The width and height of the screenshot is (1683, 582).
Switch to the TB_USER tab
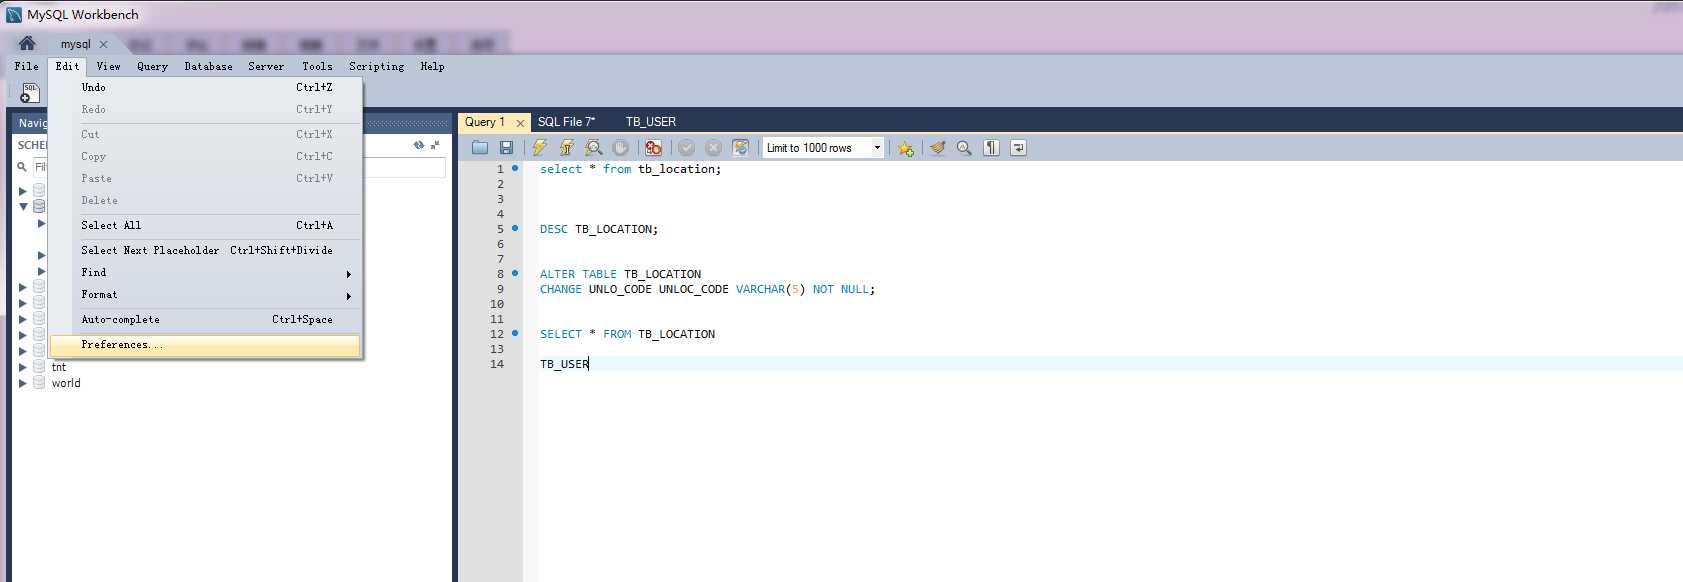[651, 122]
